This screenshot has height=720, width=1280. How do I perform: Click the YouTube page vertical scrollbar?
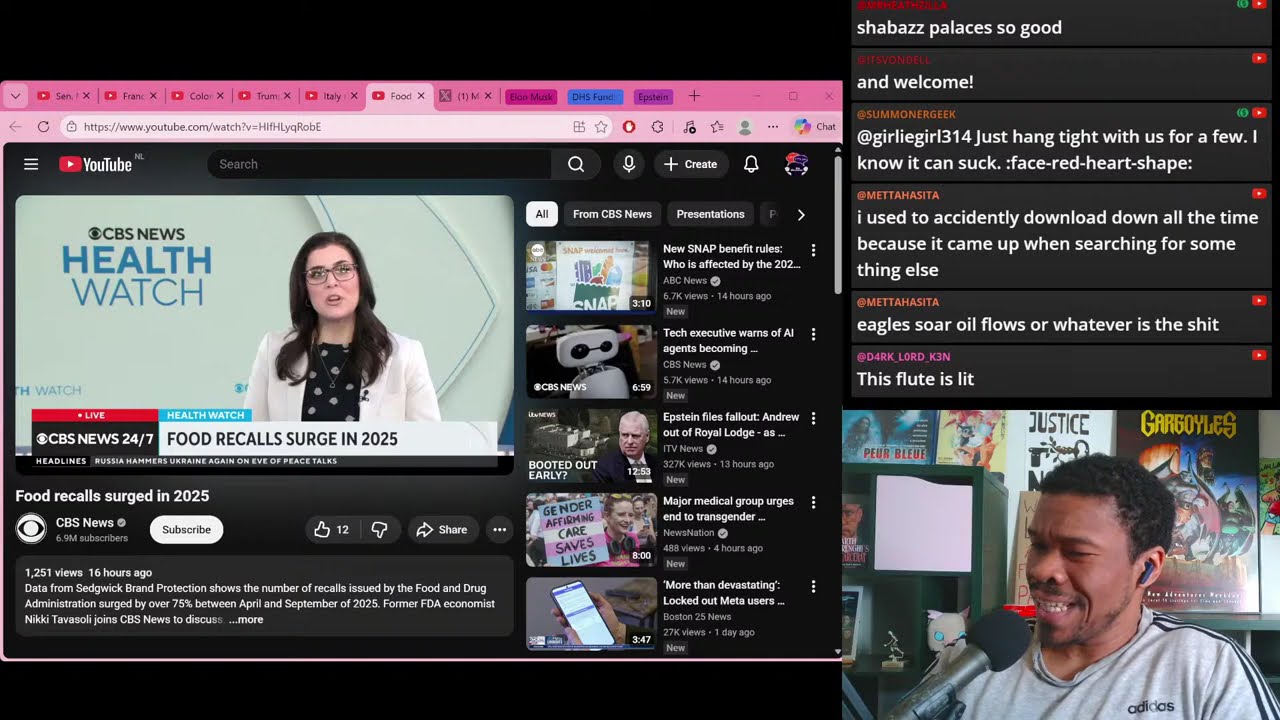tap(838, 225)
